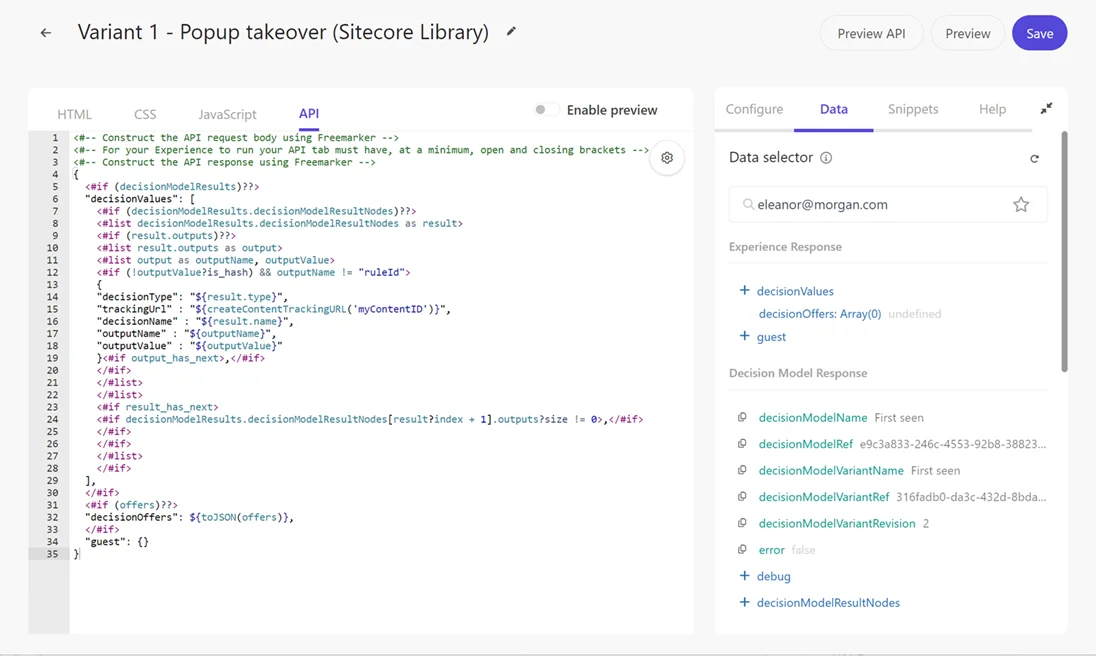Copy the decisionModelVariantName path icon
The width and height of the screenshot is (1096, 656).
[742, 470]
